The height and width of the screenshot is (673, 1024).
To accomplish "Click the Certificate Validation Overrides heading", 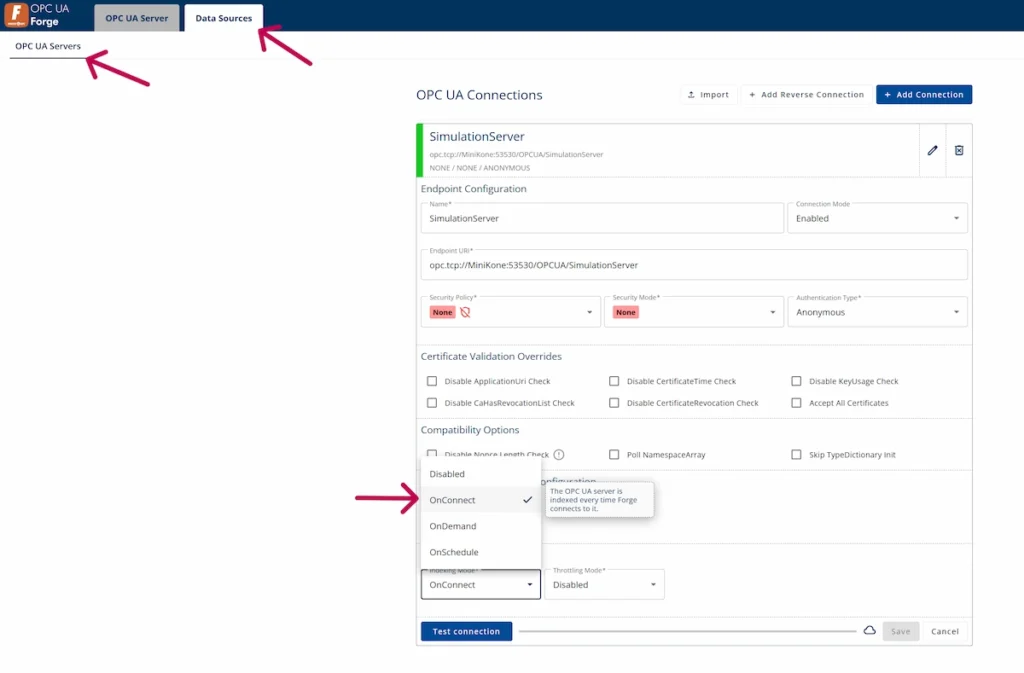I will point(491,356).
